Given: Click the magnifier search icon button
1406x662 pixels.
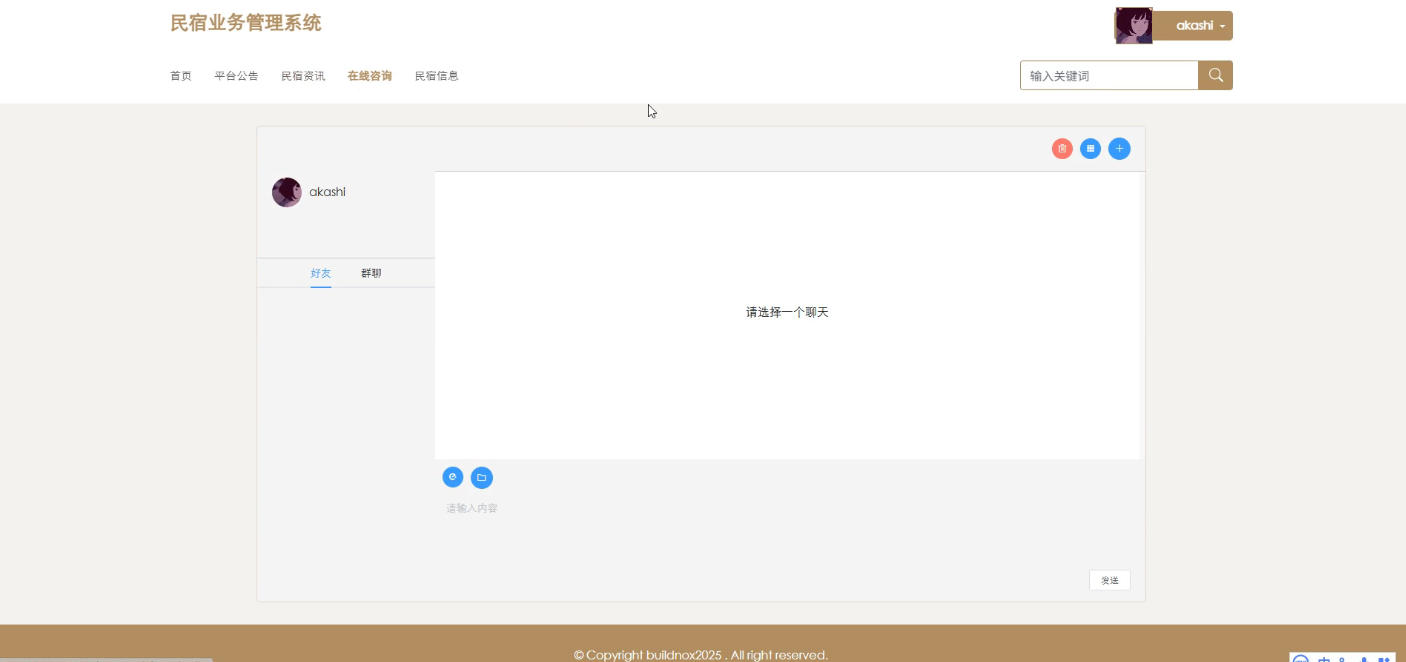Looking at the screenshot, I should 1215,76.
